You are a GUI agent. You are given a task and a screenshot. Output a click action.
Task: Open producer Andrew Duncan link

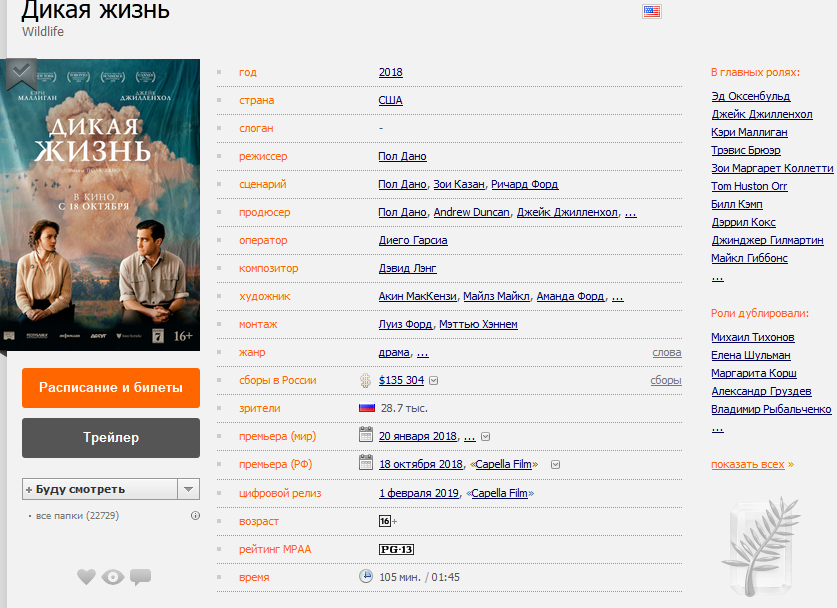[472, 212]
